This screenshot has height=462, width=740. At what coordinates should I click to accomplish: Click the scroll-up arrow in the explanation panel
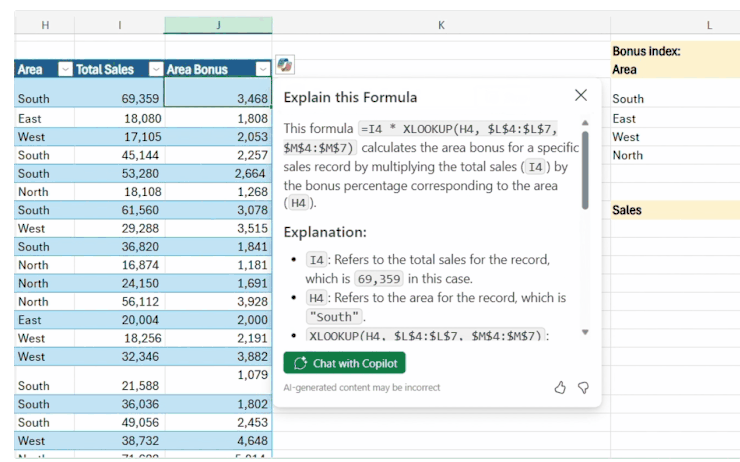[x=585, y=123]
